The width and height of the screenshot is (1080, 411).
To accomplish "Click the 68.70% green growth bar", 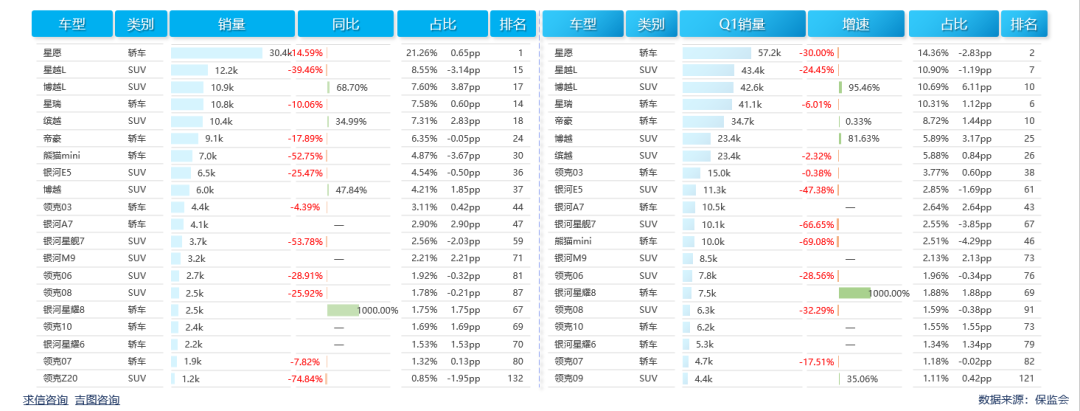I will pos(328,88).
